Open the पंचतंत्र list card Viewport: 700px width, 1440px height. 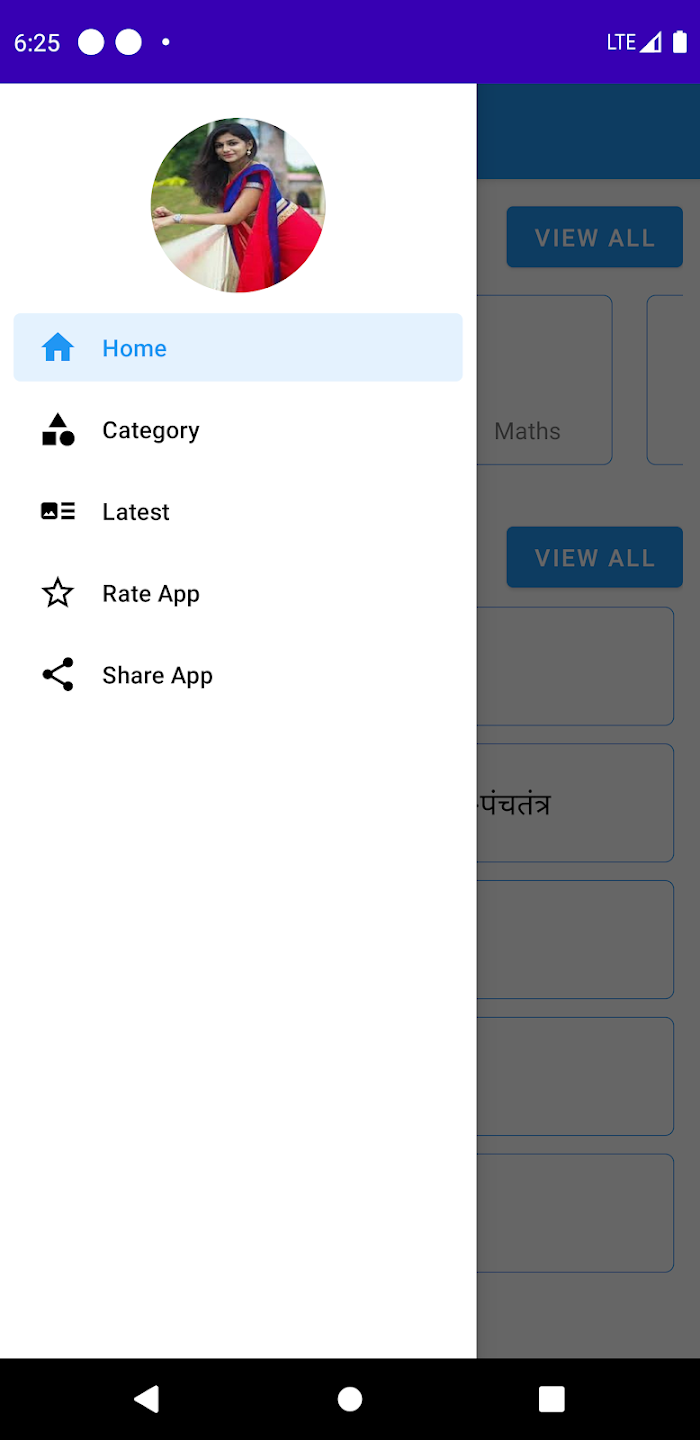[575, 802]
